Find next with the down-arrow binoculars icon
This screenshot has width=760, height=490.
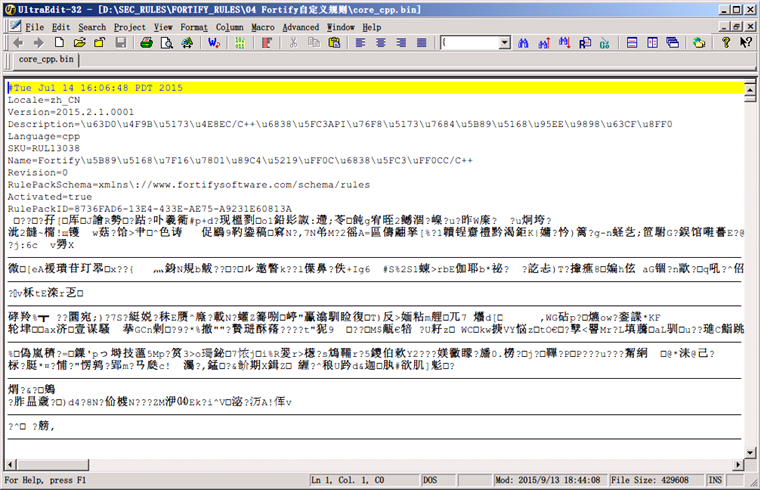click(x=564, y=43)
